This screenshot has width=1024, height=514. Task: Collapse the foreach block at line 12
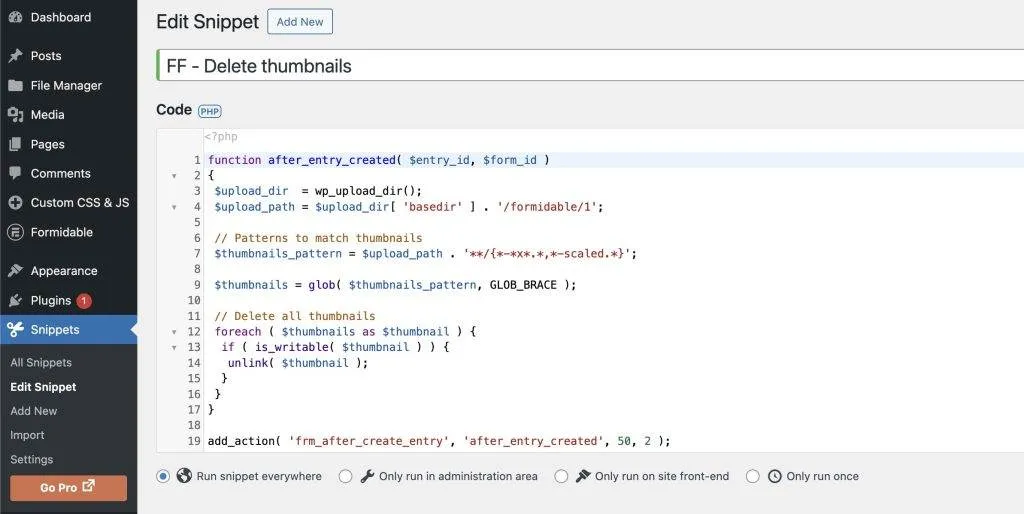tap(174, 332)
